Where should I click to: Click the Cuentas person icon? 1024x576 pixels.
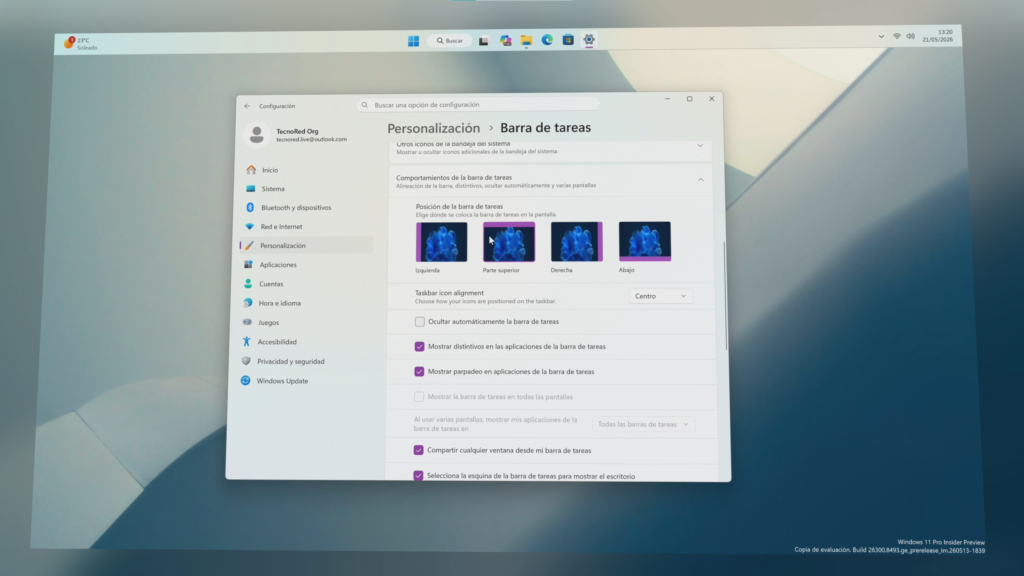click(248, 284)
